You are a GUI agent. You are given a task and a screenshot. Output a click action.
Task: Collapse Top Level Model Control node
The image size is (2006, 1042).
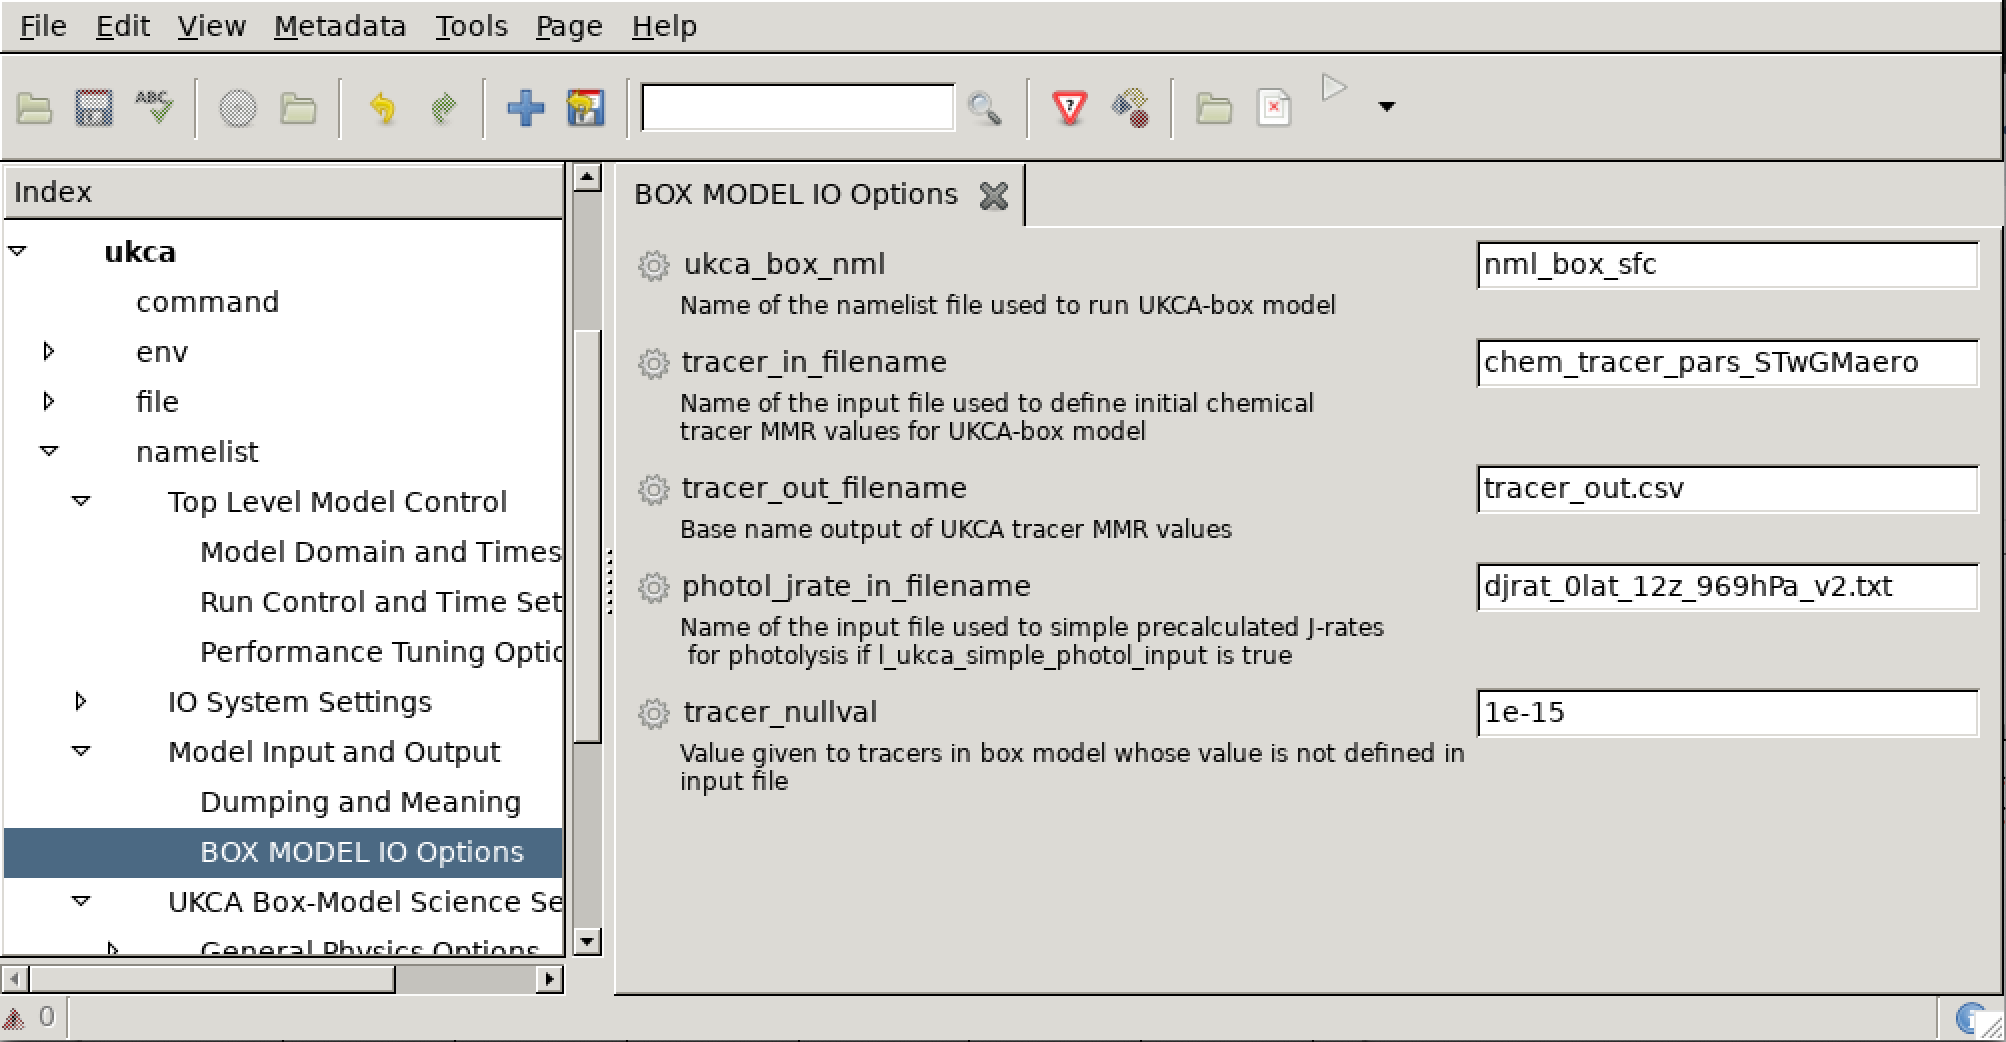81,502
